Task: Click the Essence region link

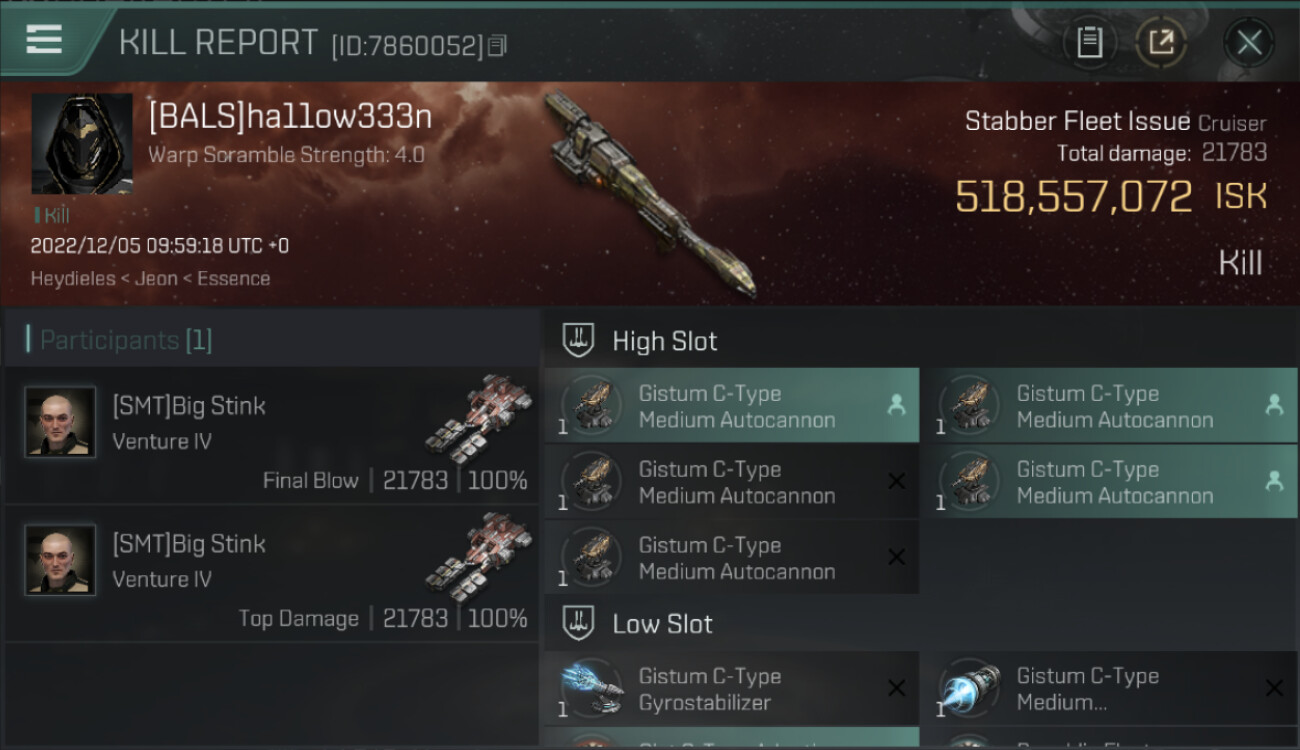Action: pyautogui.click(x=234, y=279)
